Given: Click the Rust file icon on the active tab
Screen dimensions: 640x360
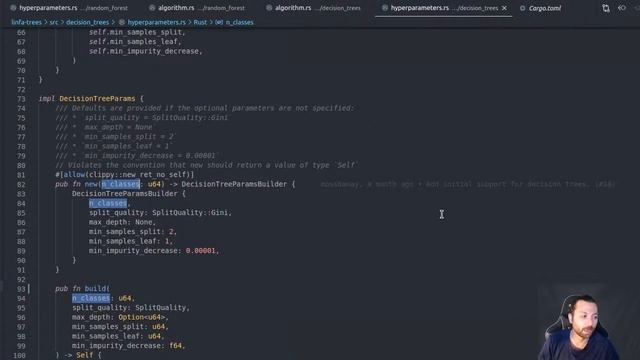Looking at the screenshot, I should [x=384, y=8].
